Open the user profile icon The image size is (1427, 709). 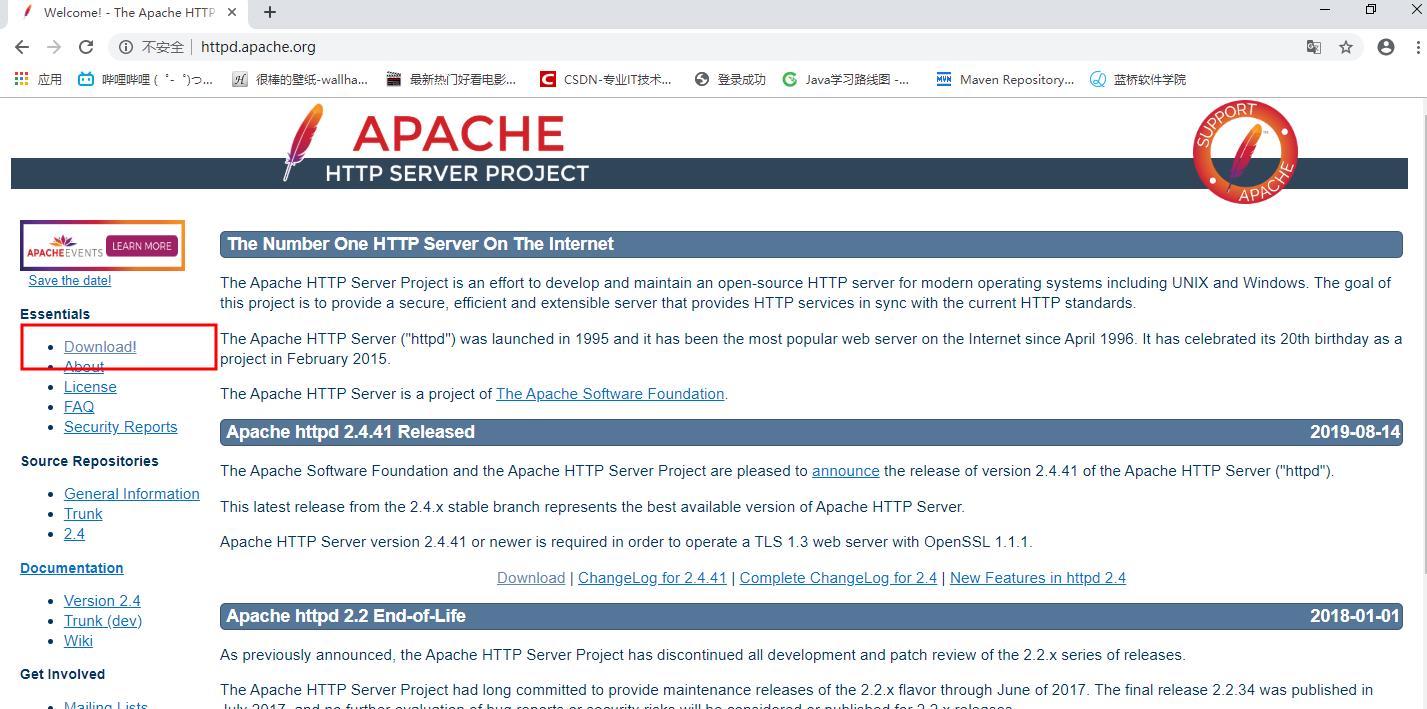pyautogui.click(x=1386, y=47)
